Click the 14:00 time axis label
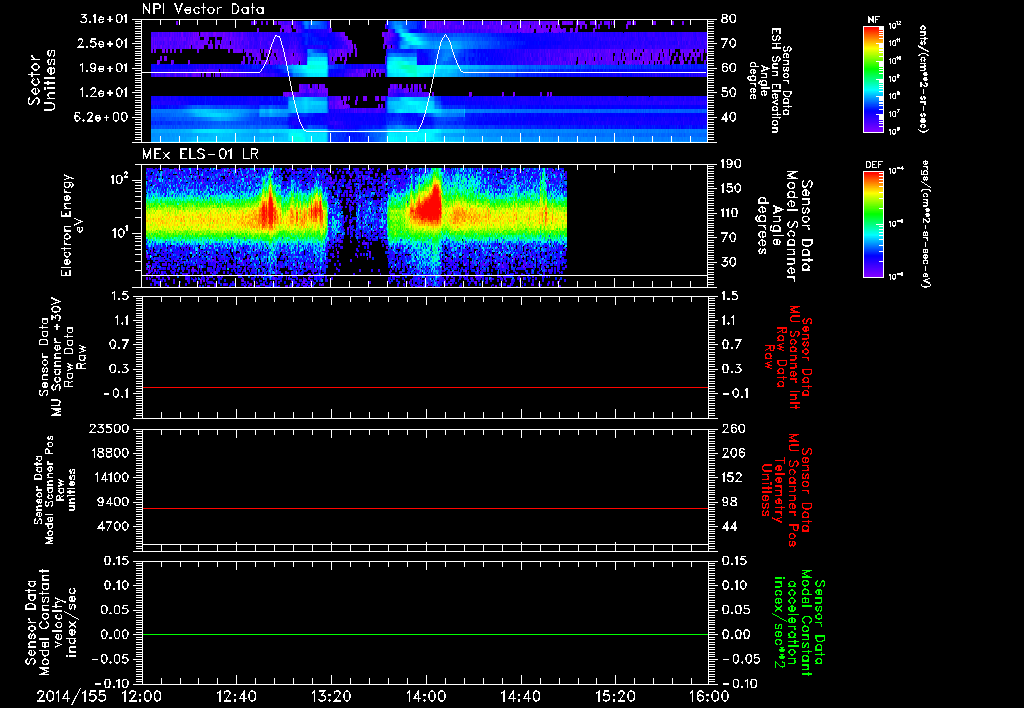1024x708 pixels. [x=426, y=696]
